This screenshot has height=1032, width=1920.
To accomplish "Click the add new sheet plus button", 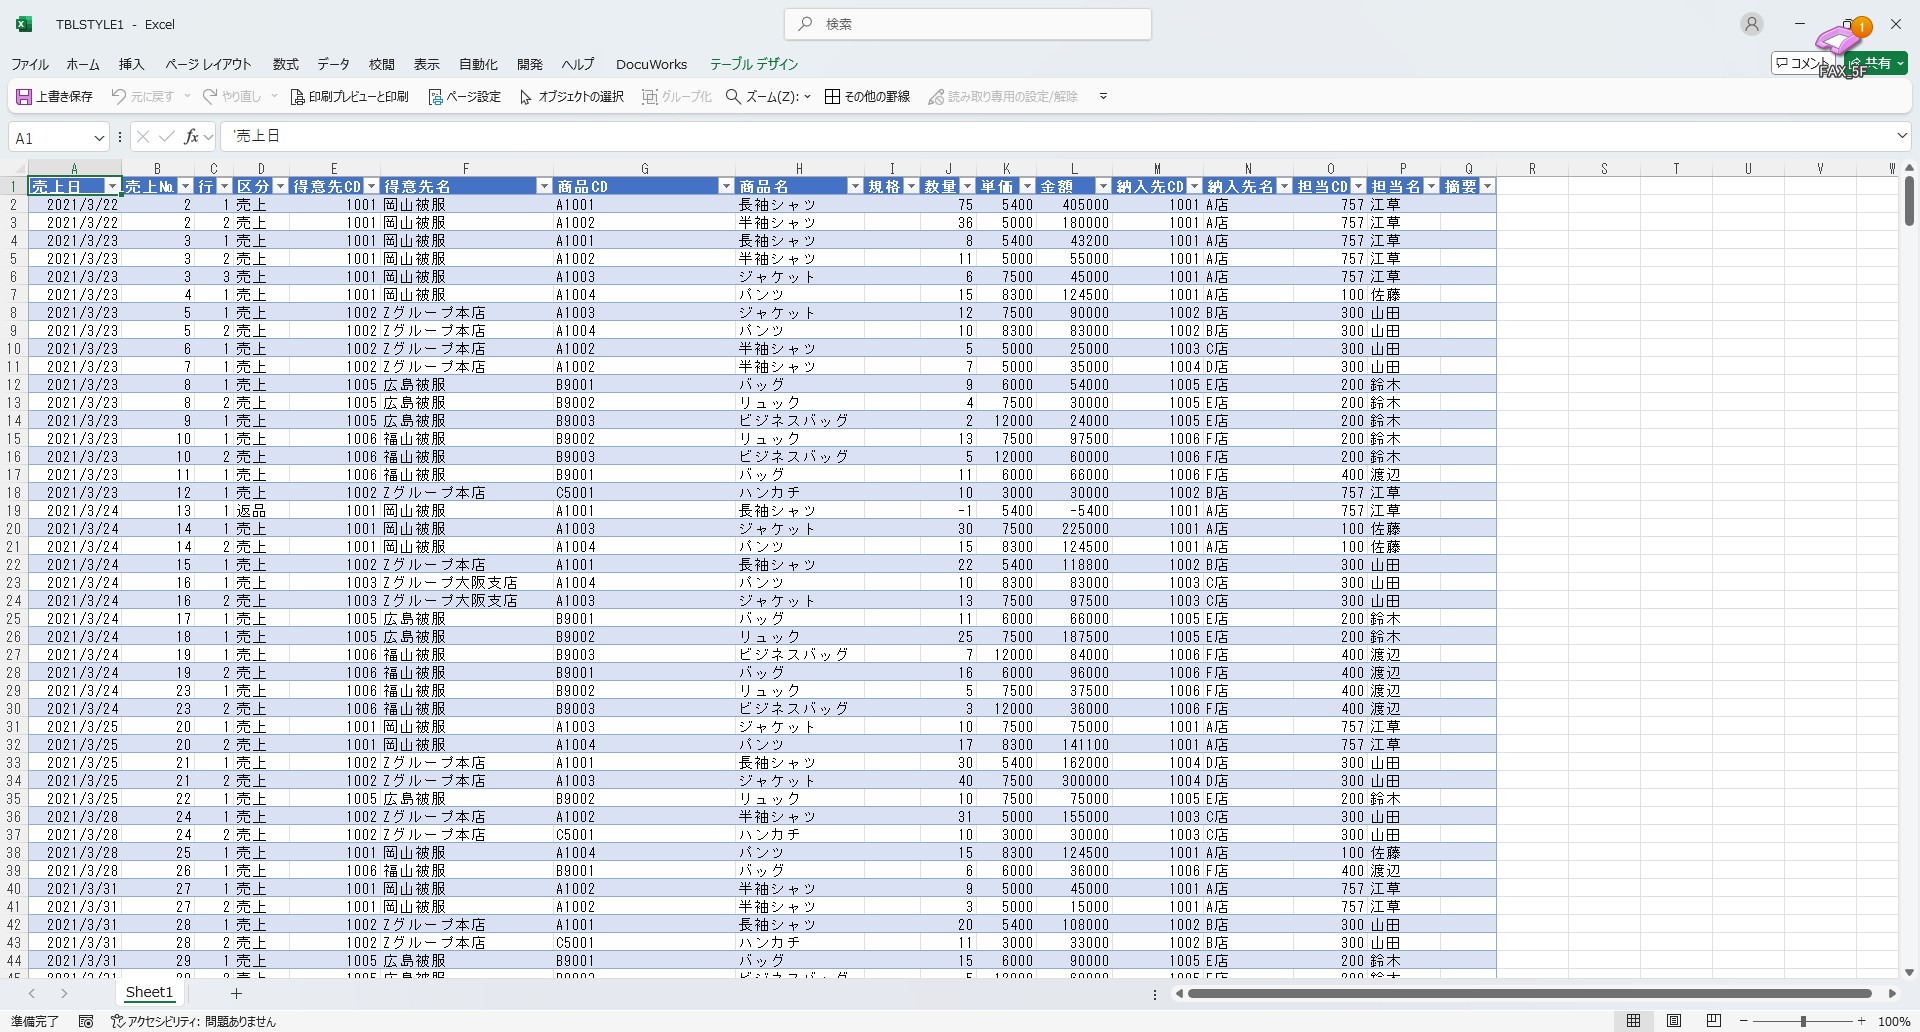I will pyautogui.click(x=236, y=993).
